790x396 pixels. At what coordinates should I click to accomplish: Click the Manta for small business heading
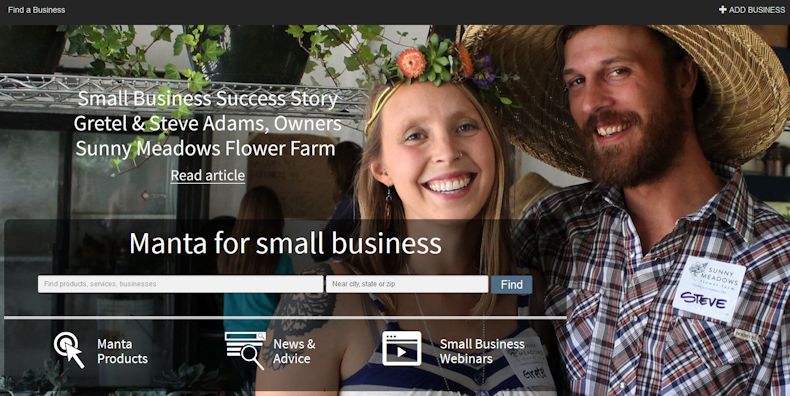[285, 243]
